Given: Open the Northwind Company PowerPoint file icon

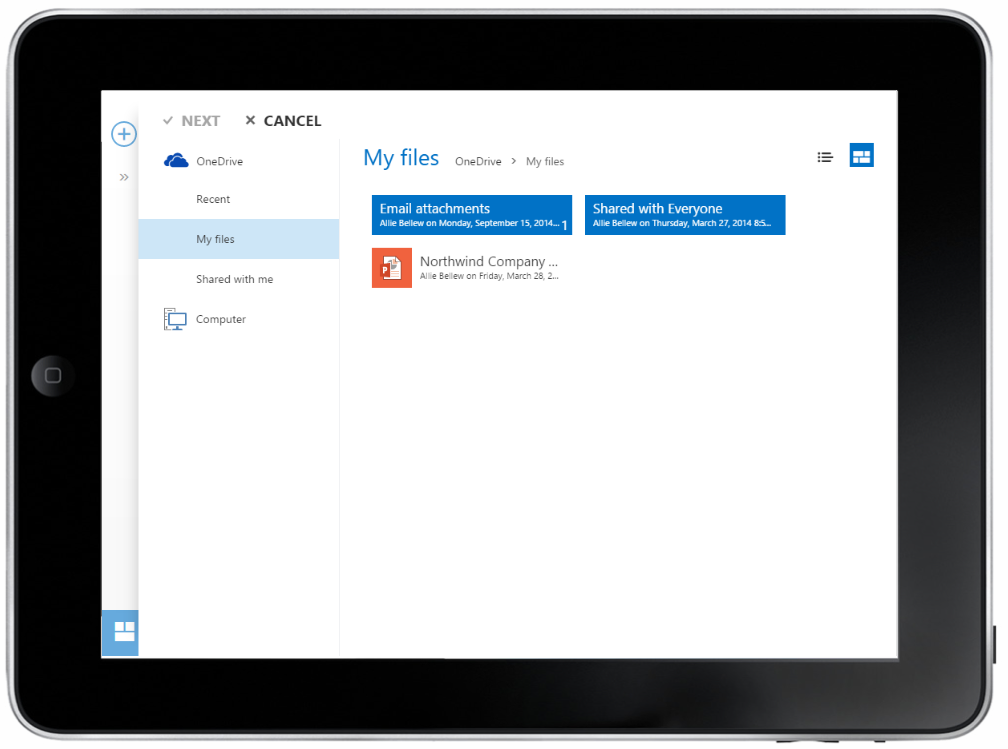Looking at the screenshot, I should [x=391, y=267].
